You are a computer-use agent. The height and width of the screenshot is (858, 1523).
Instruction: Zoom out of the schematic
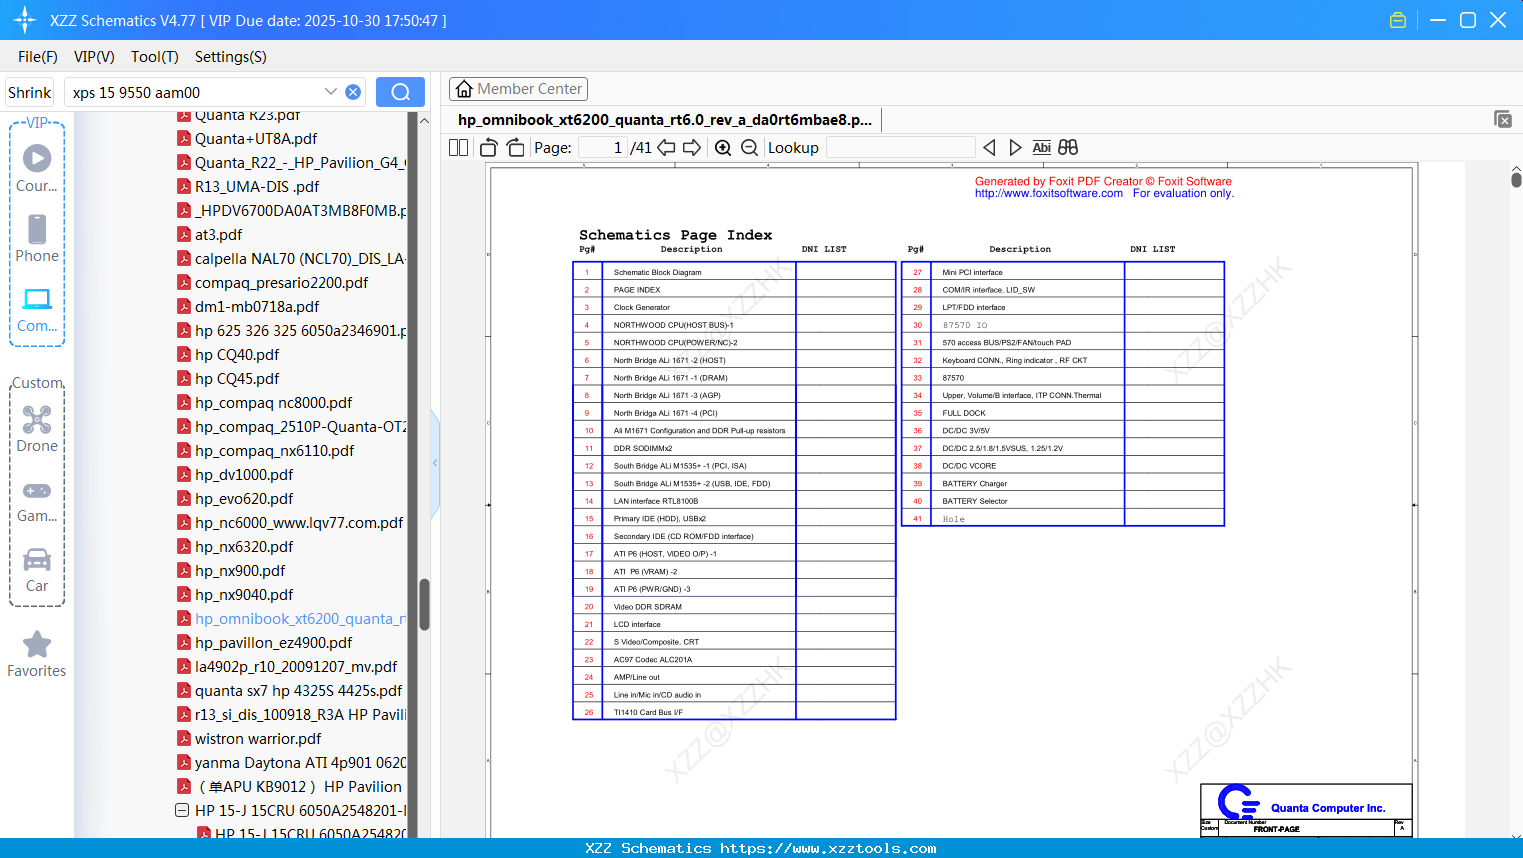point(749,147)
